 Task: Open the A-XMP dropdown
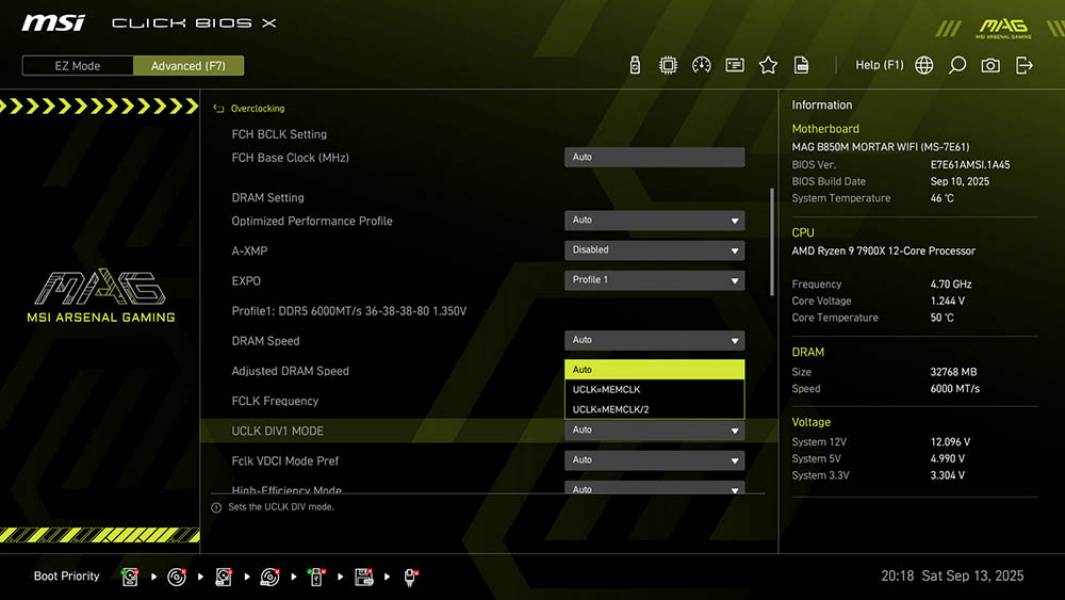(x=654, y=249)
